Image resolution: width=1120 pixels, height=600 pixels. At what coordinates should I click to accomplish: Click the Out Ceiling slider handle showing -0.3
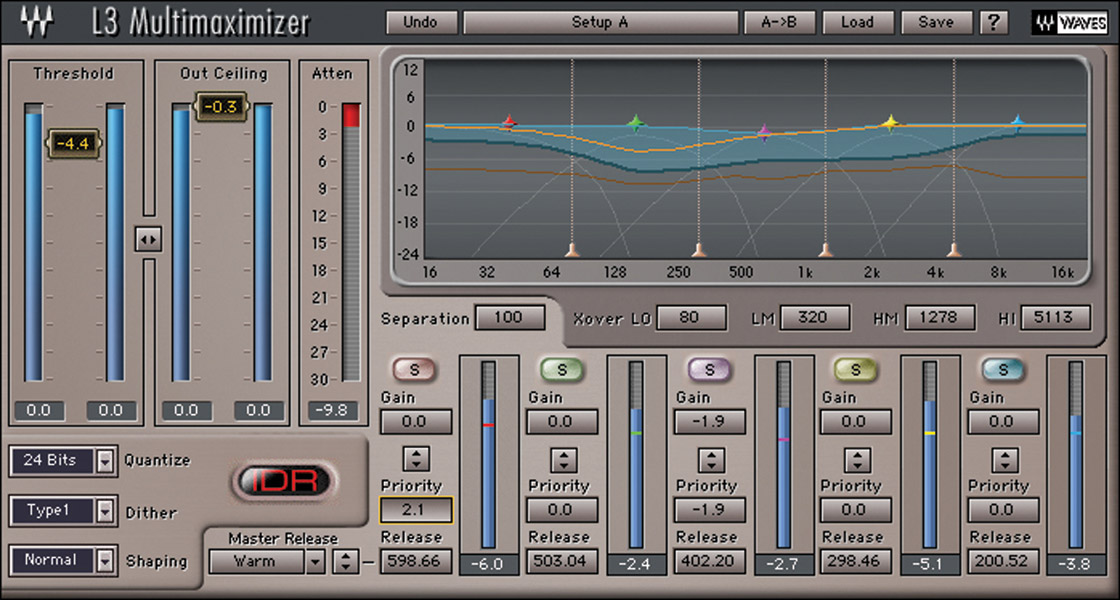[220, 106]
